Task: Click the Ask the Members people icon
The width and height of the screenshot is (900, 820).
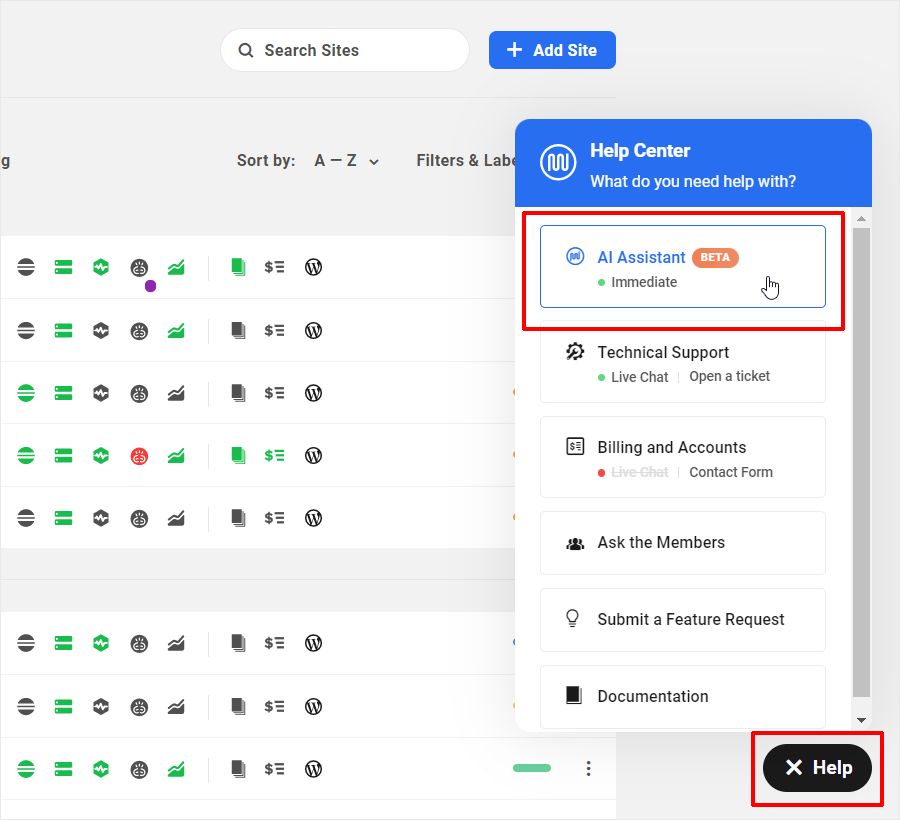Action: point(575,543)
